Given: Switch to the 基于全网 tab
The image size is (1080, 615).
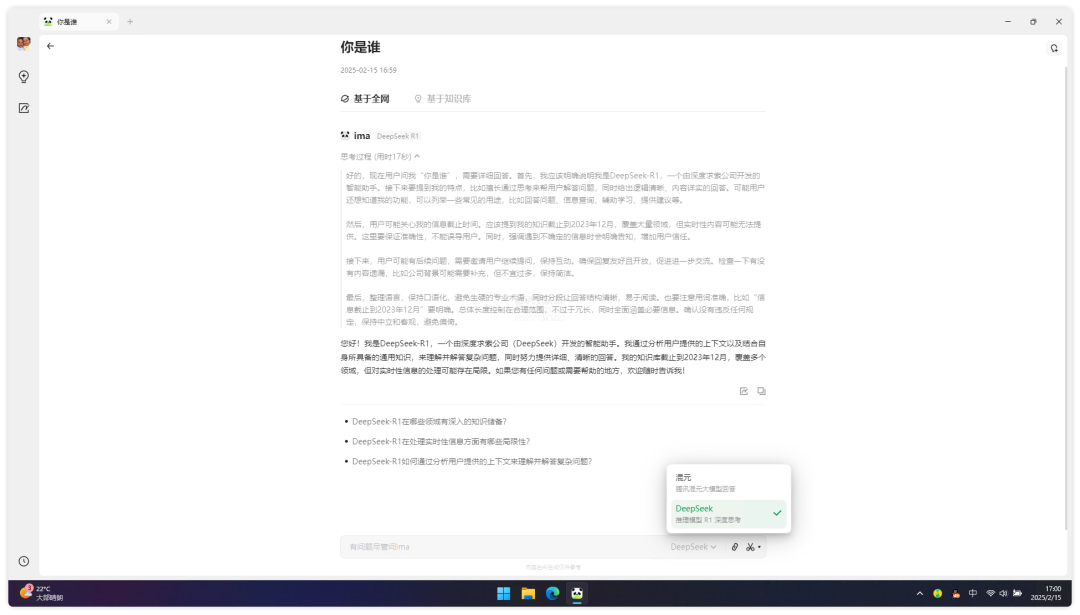Looking at the screenshot, I should point(366,99).
